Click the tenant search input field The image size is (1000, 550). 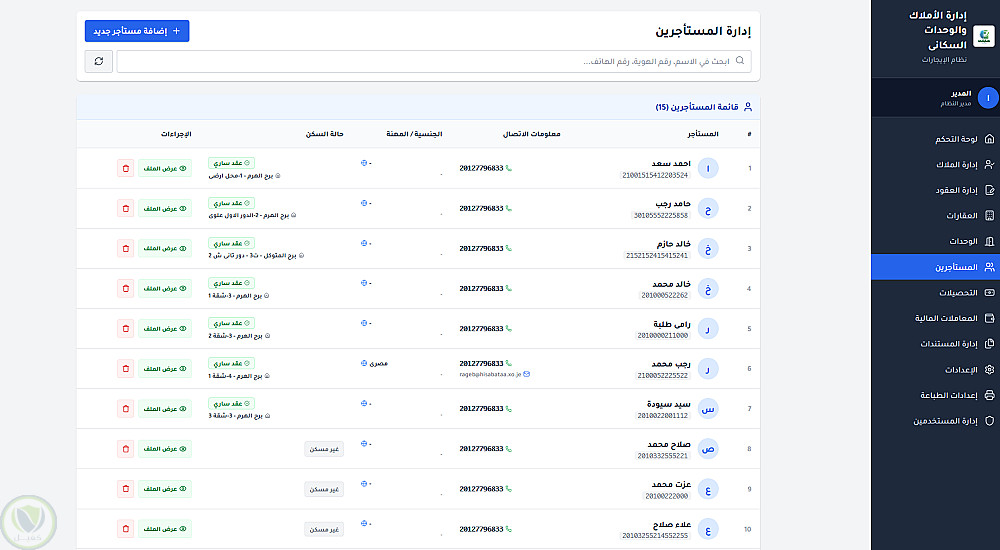pos(430,62)
